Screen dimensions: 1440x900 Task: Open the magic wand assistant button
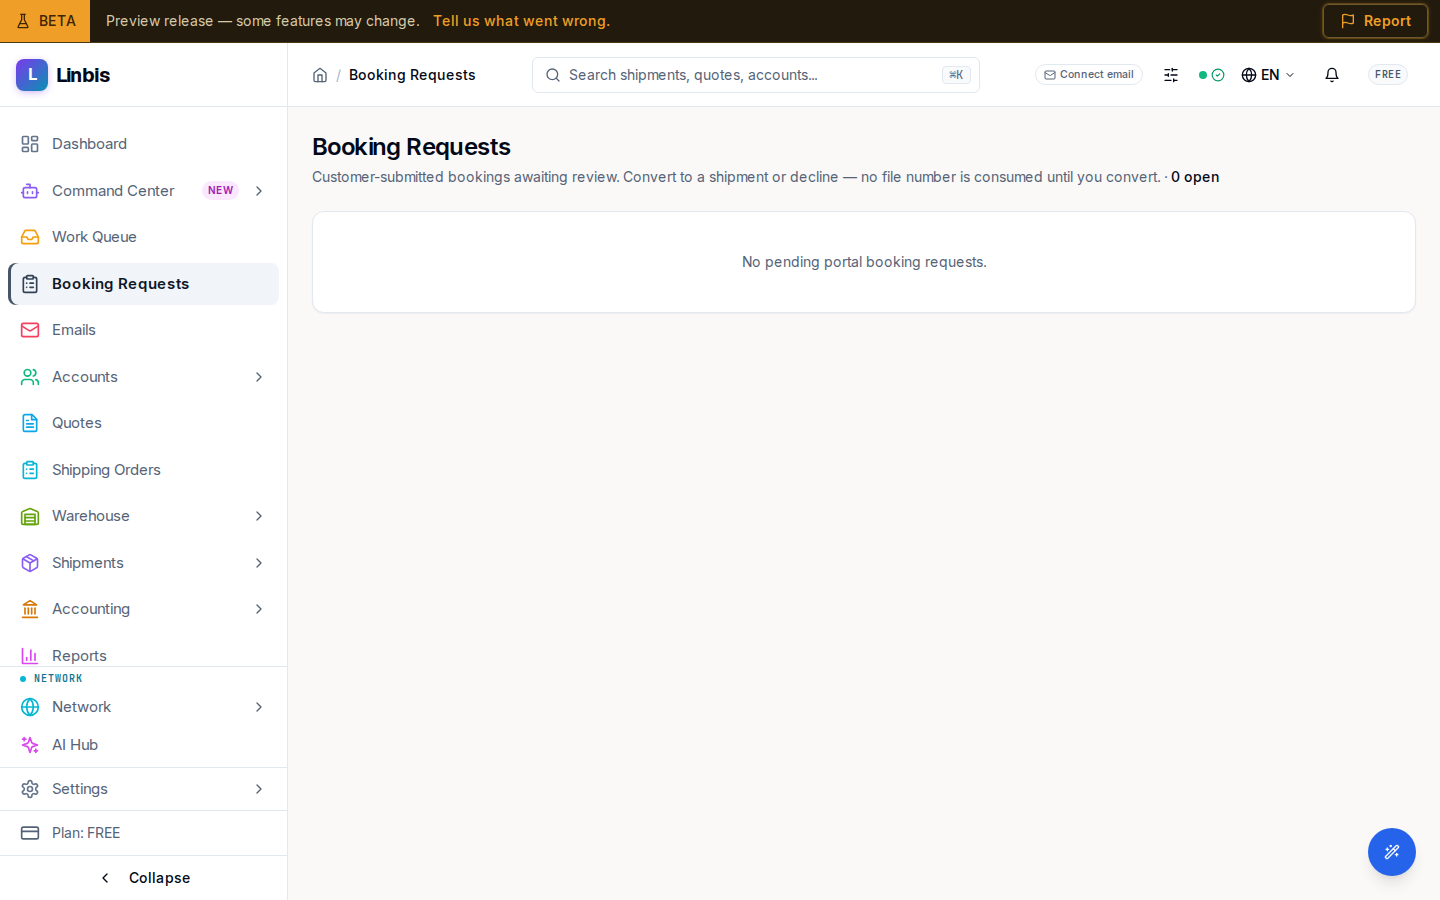(1392, 852)
